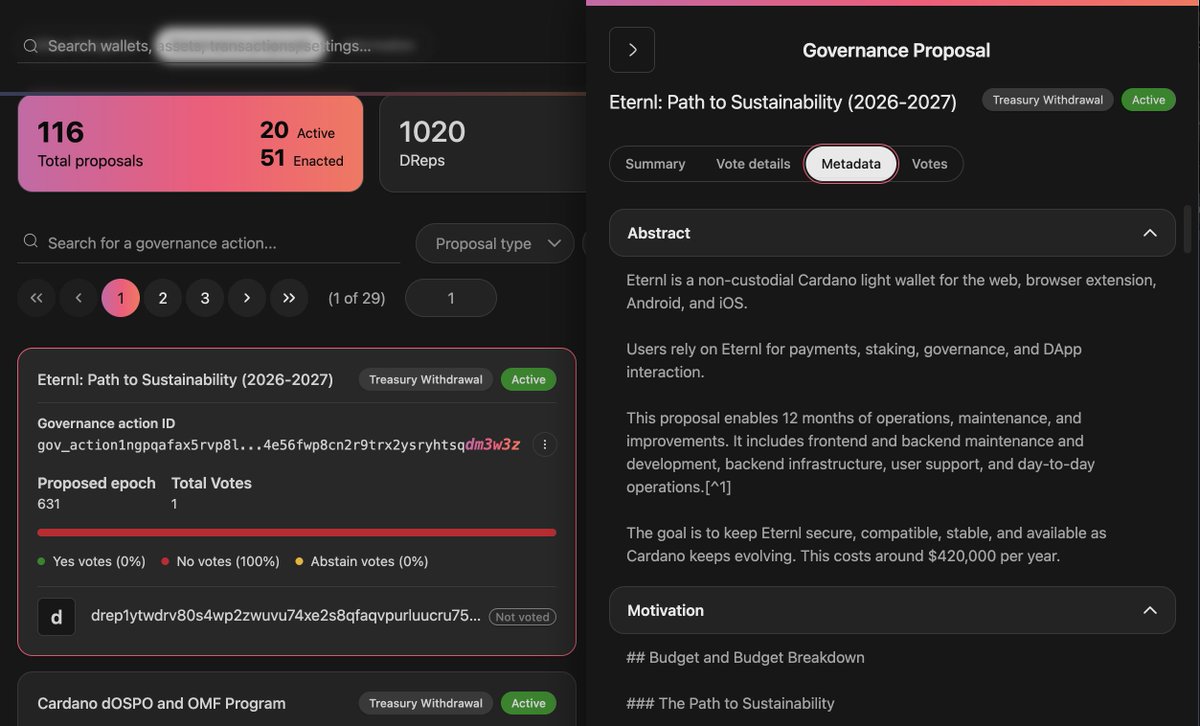Jump to the first page with the double-left arrow

[x=37, y=298]
